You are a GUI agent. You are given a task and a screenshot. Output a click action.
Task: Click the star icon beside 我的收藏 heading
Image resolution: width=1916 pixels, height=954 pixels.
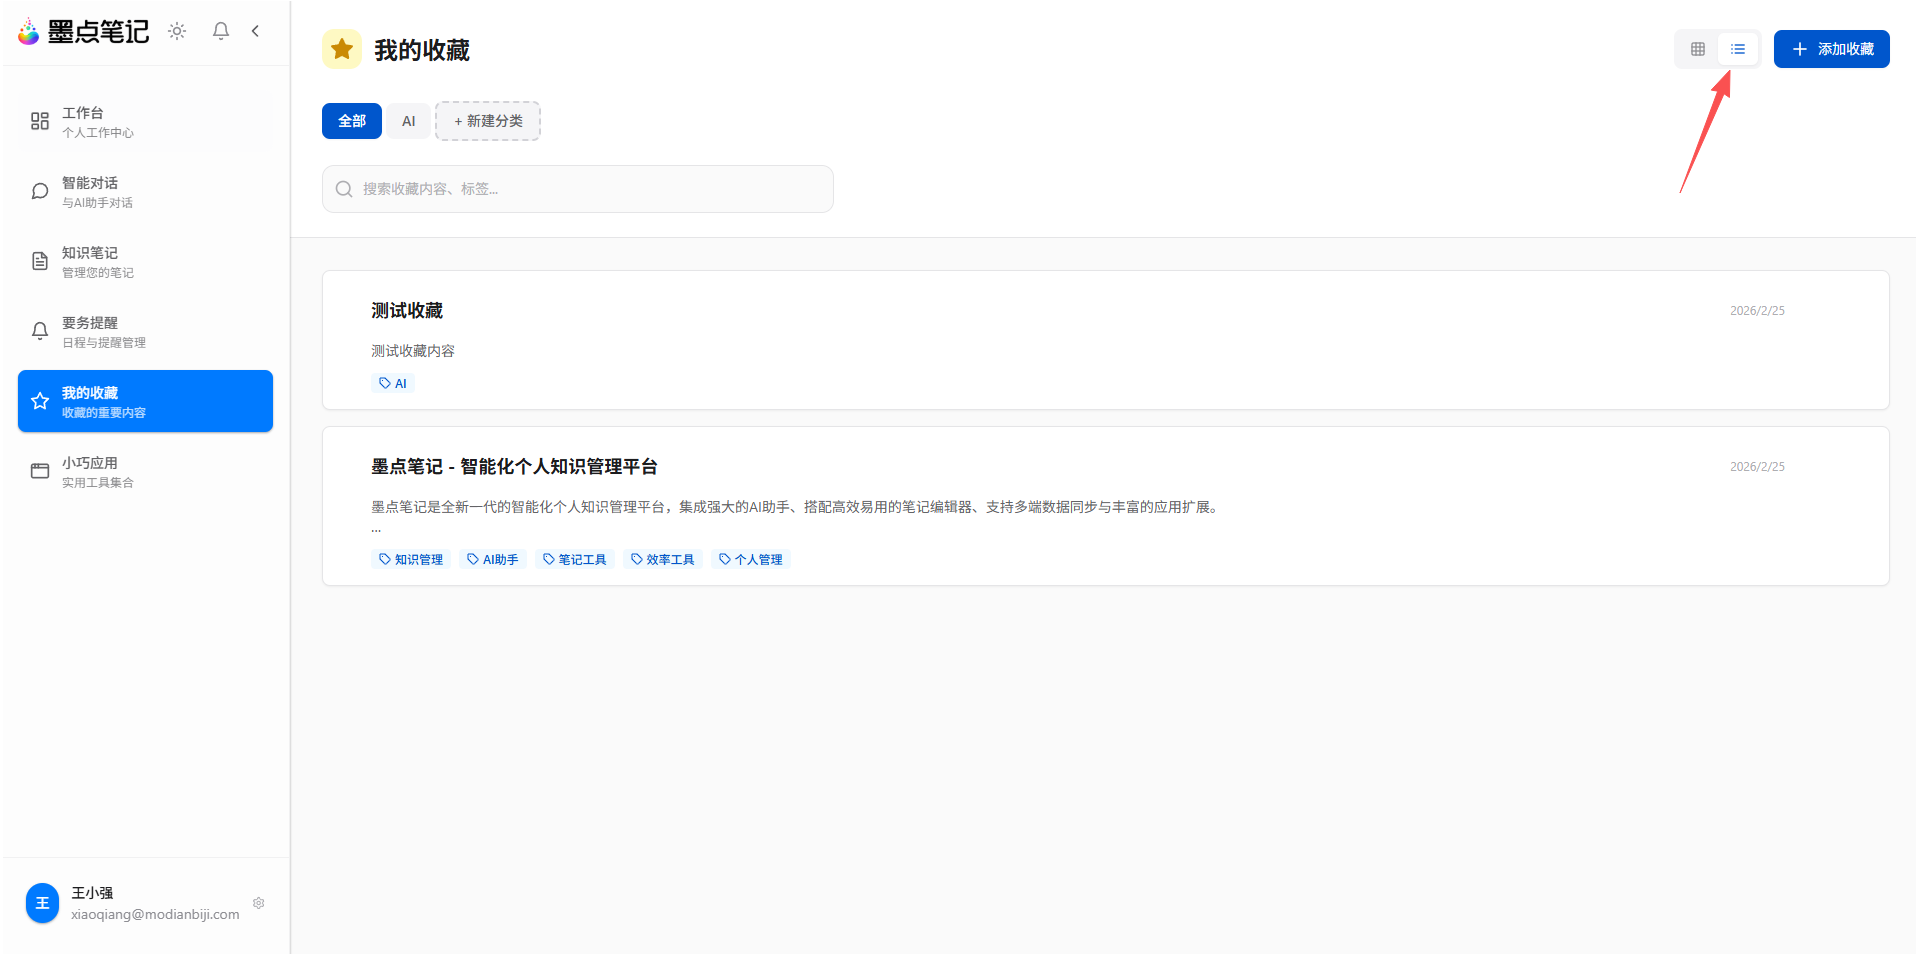click(x=341, y=48)
